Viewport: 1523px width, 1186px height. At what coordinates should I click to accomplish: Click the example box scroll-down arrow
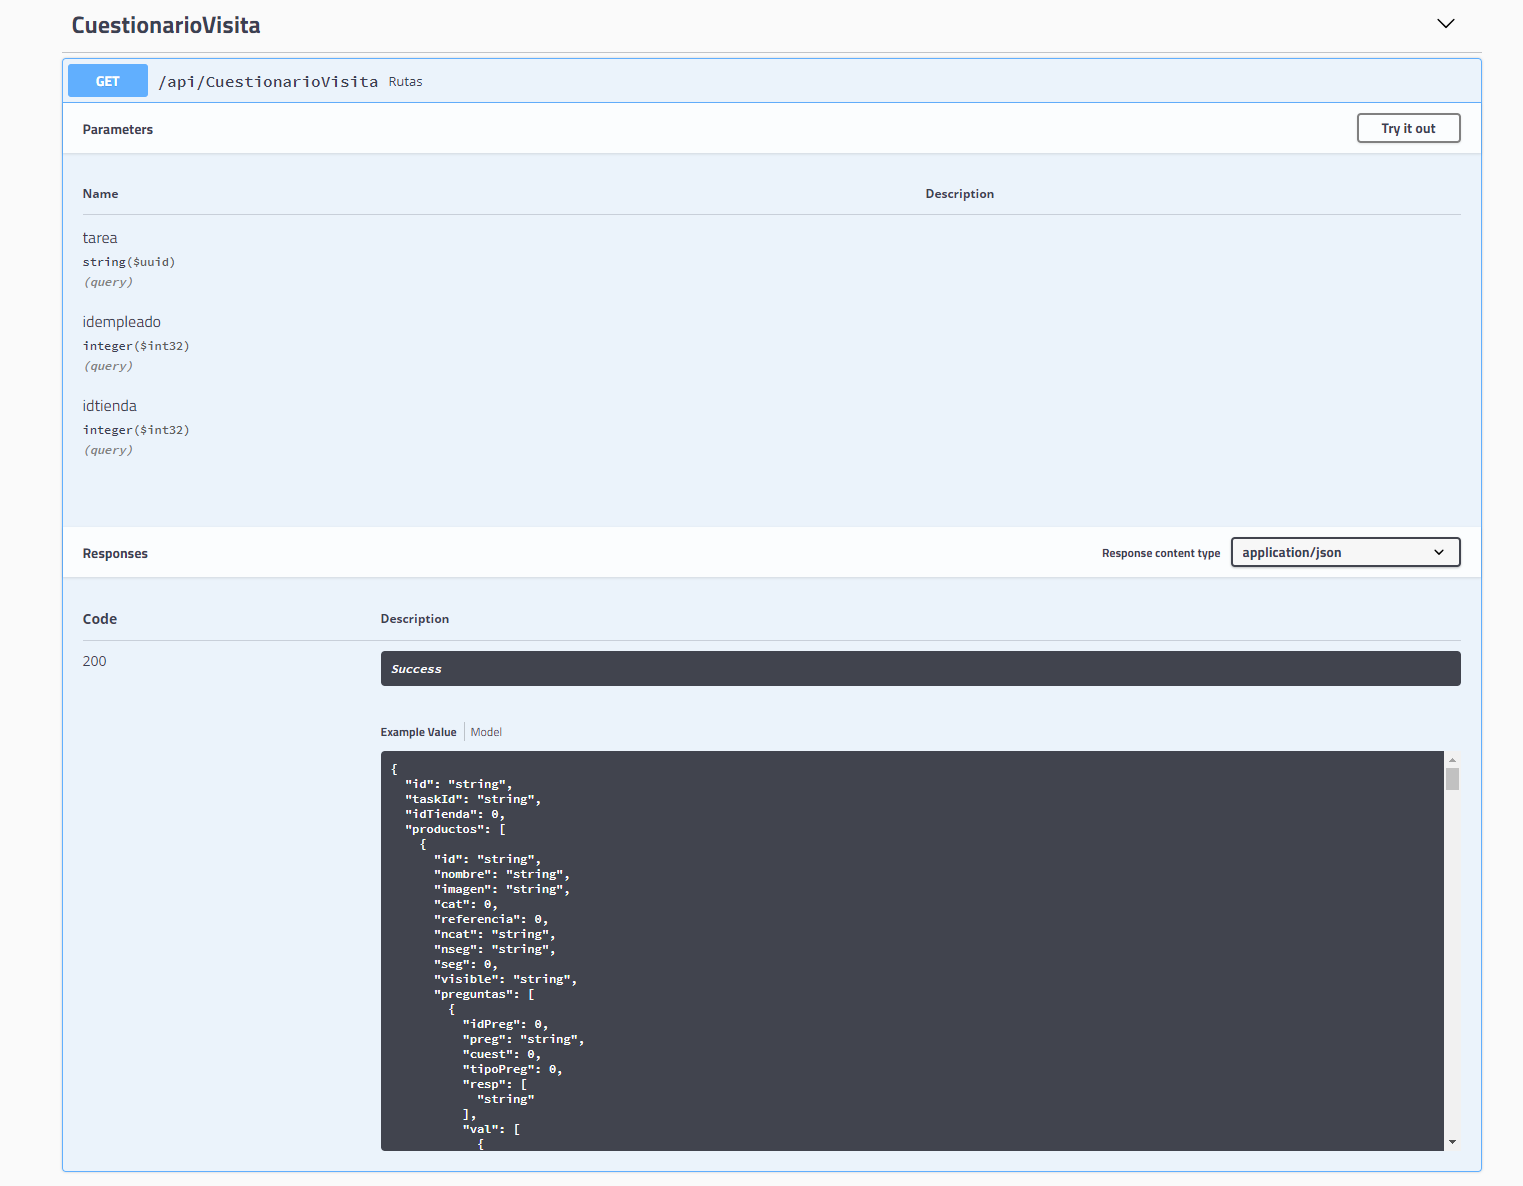coord(1452,1142)
